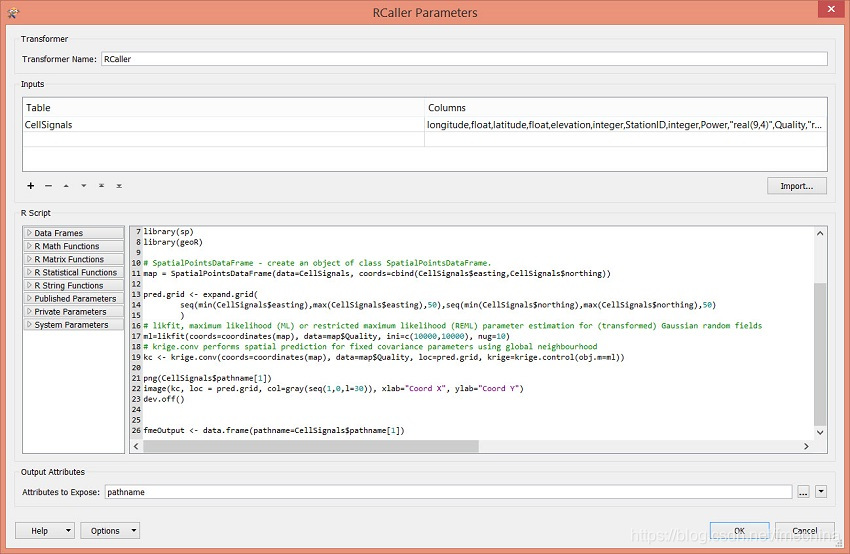The image size is (850, 554).
Task: Click the ml=likfit script line
Action: pos(326,336)
